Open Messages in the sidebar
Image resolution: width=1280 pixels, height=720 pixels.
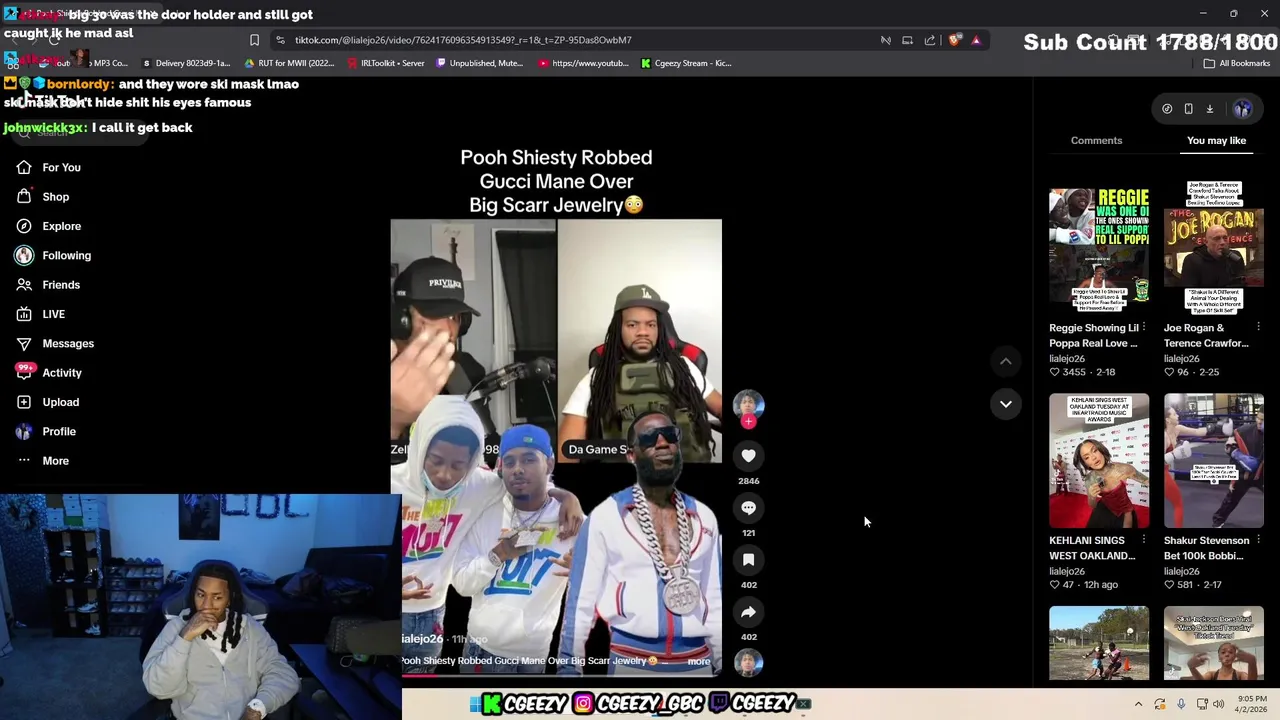[55, 343]
